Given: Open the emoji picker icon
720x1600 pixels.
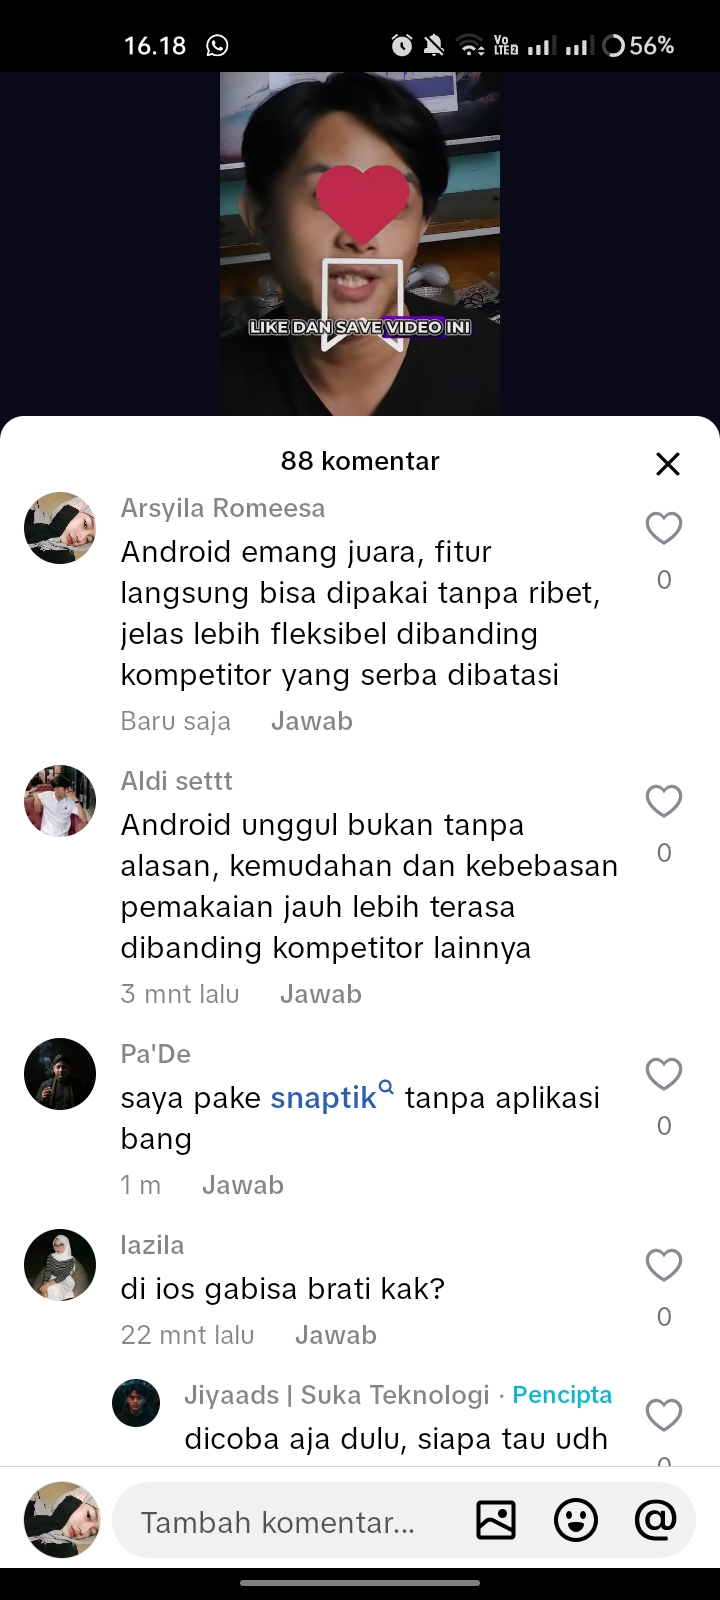Looking at the screenshot, I should pyautogui.click(x=576, y=1520).
